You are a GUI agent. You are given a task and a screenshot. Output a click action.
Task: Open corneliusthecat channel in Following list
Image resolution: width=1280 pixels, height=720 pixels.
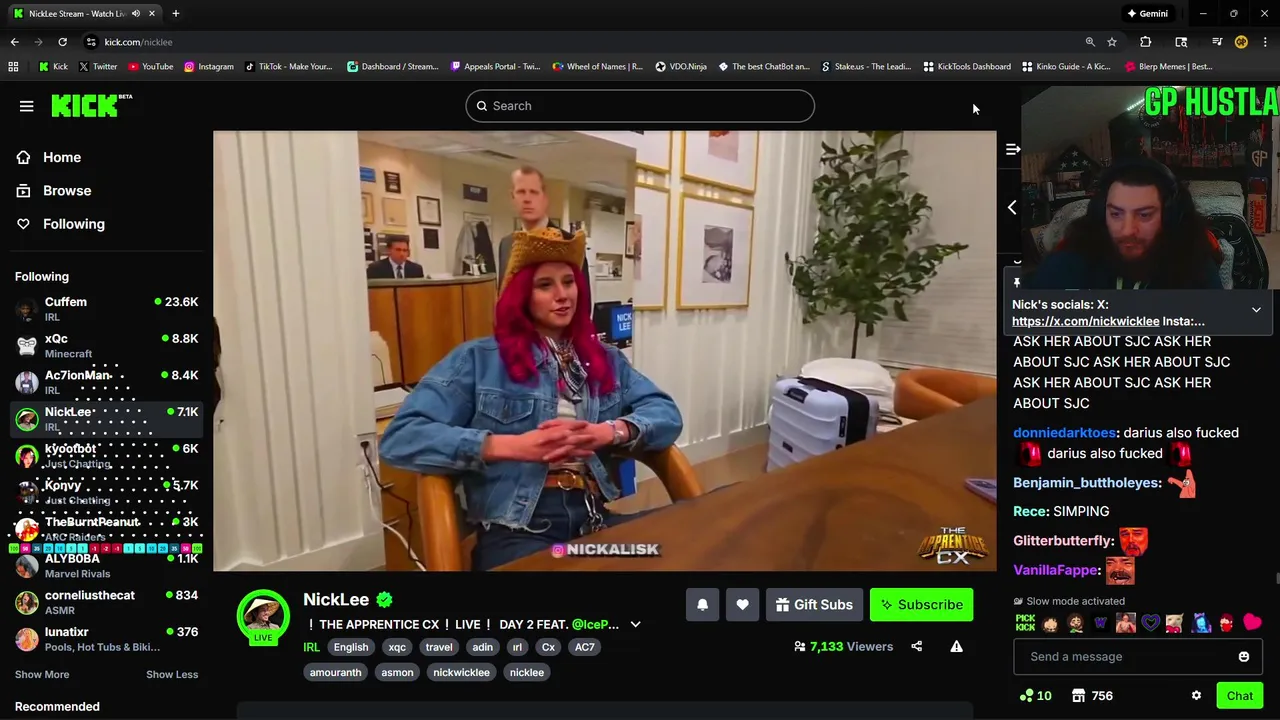106,603
